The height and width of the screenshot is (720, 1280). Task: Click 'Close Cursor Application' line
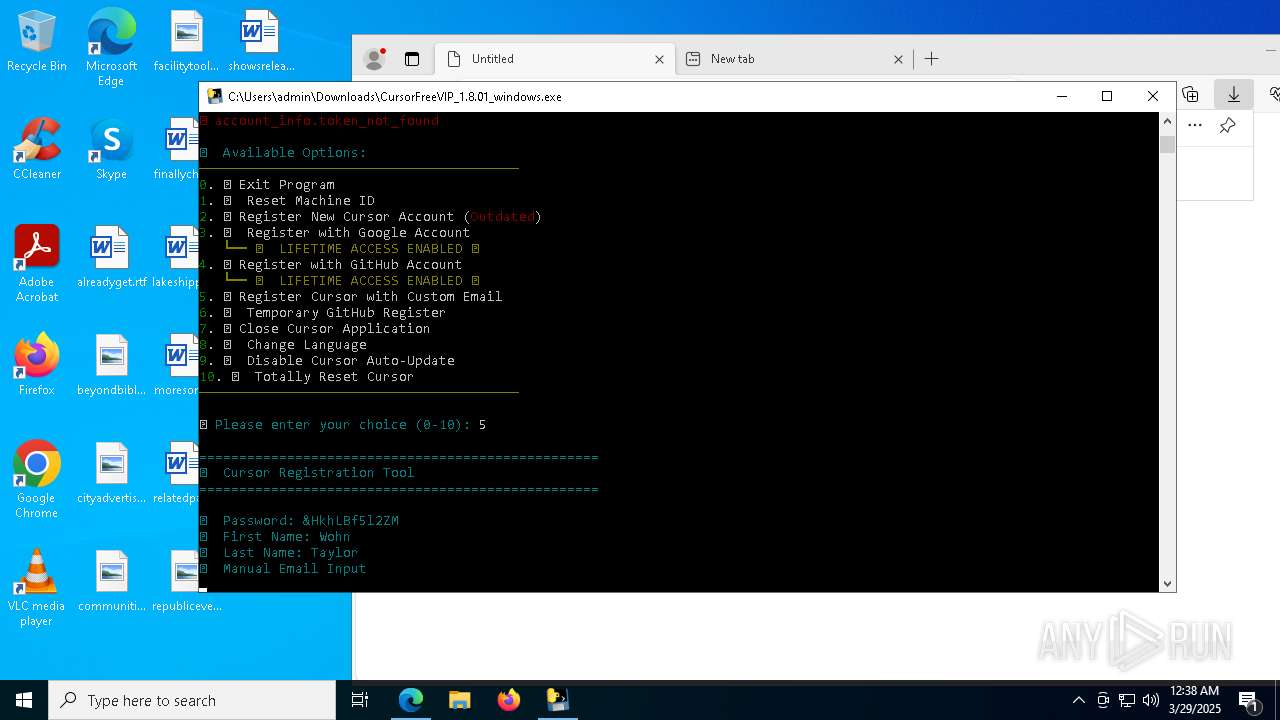pos(315,329)
